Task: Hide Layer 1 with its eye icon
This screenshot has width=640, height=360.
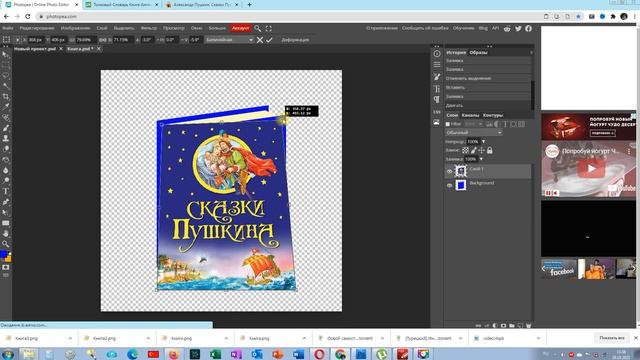Action: pyautogui.click(x=449, y=171)
